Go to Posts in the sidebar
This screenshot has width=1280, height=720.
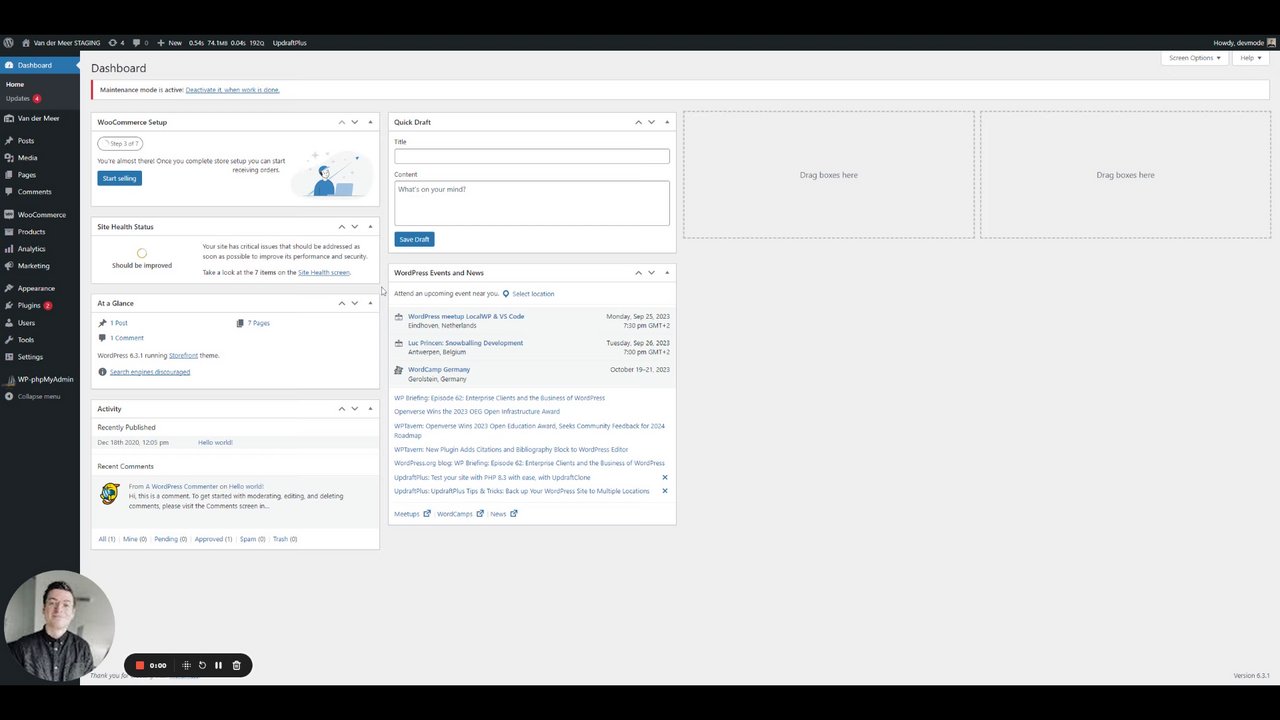[x=25, y=141]
